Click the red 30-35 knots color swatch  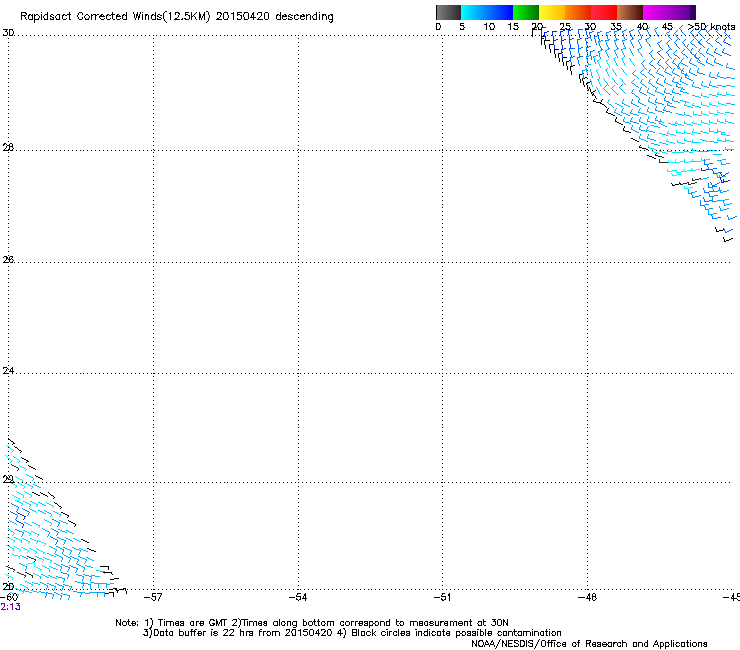[x=604, y=12]
